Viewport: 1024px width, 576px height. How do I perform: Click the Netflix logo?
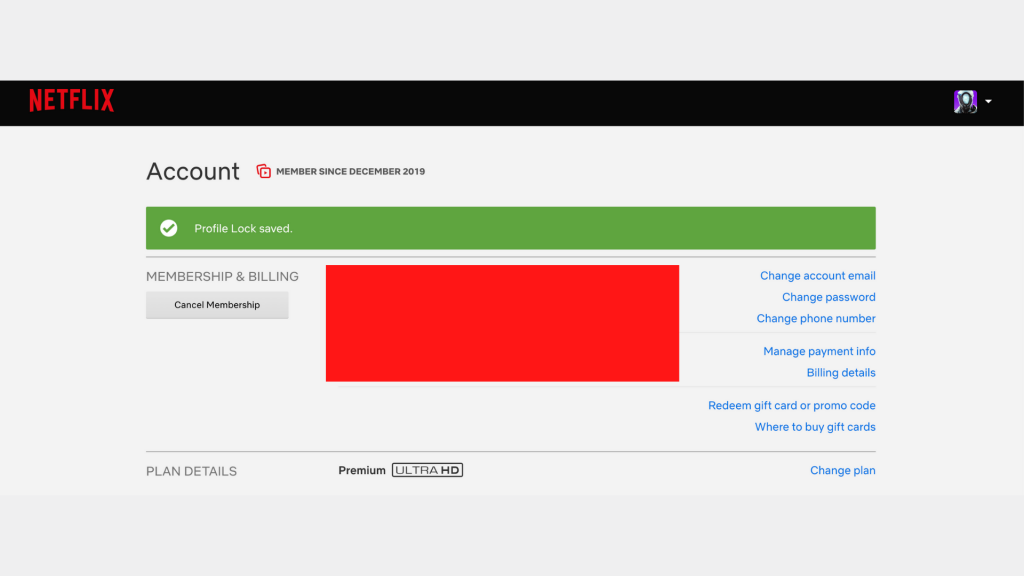(72, 101)
